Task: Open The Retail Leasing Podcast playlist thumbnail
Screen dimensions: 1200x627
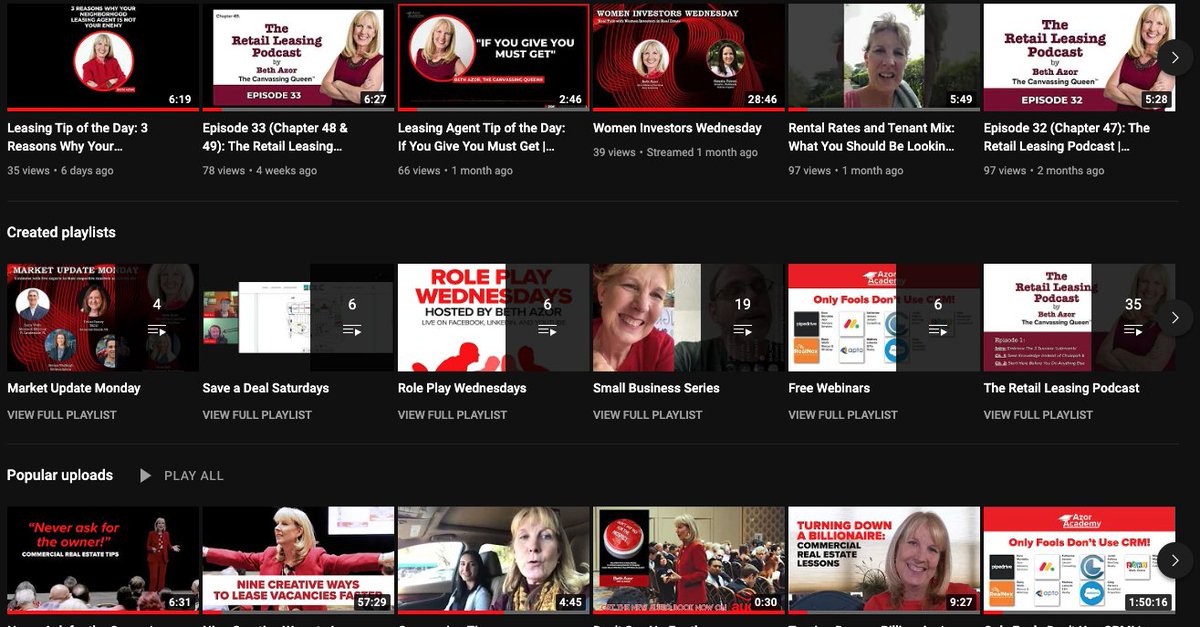Action: 1079,318
